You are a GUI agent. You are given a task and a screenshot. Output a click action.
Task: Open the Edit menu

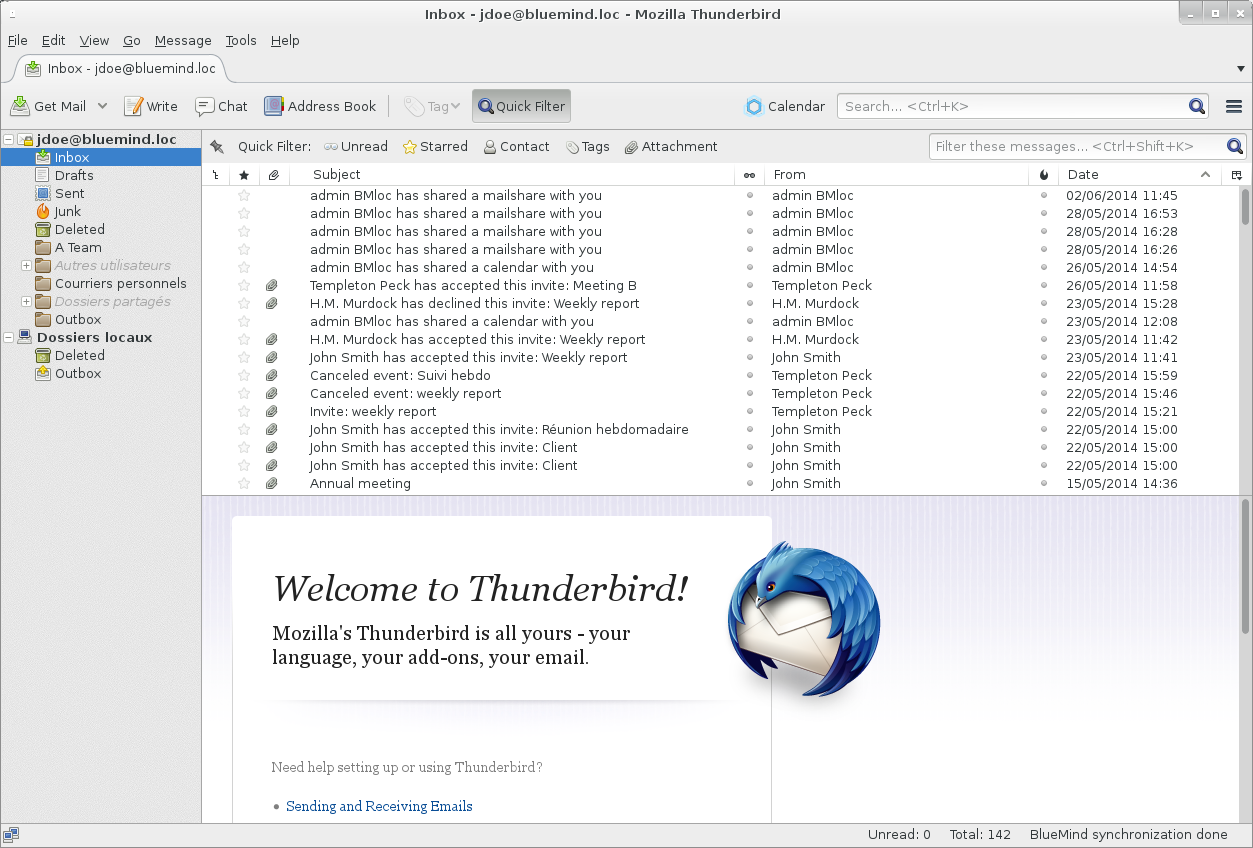click(54, 41)
